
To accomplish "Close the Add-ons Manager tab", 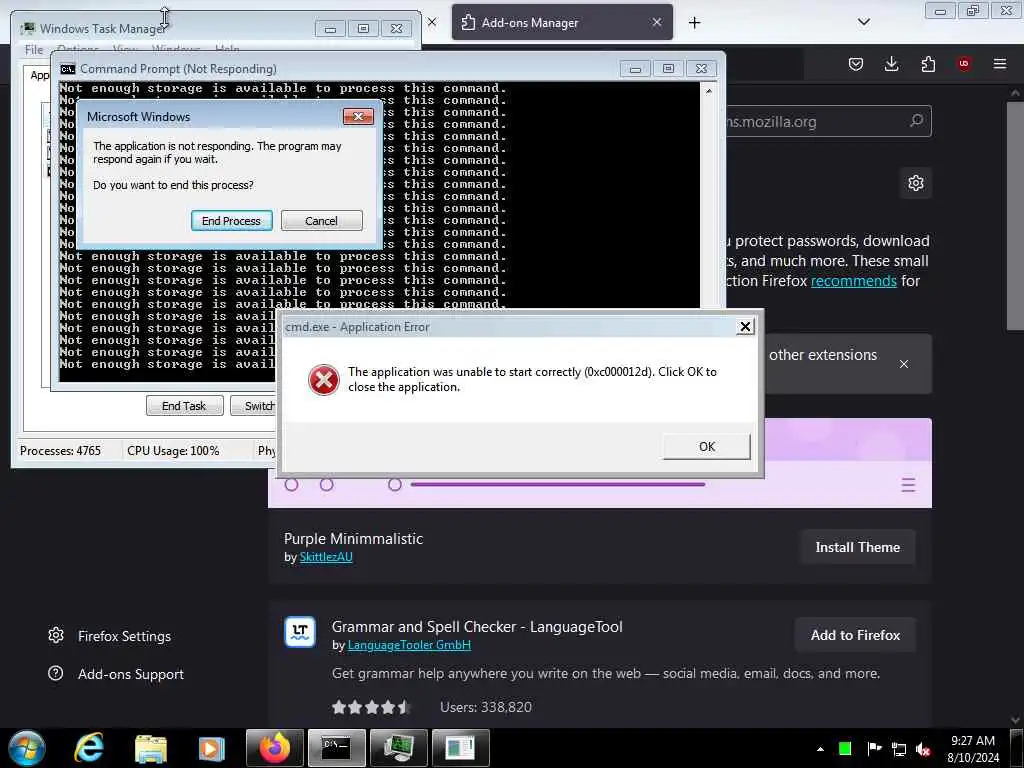I will (657, 22).
